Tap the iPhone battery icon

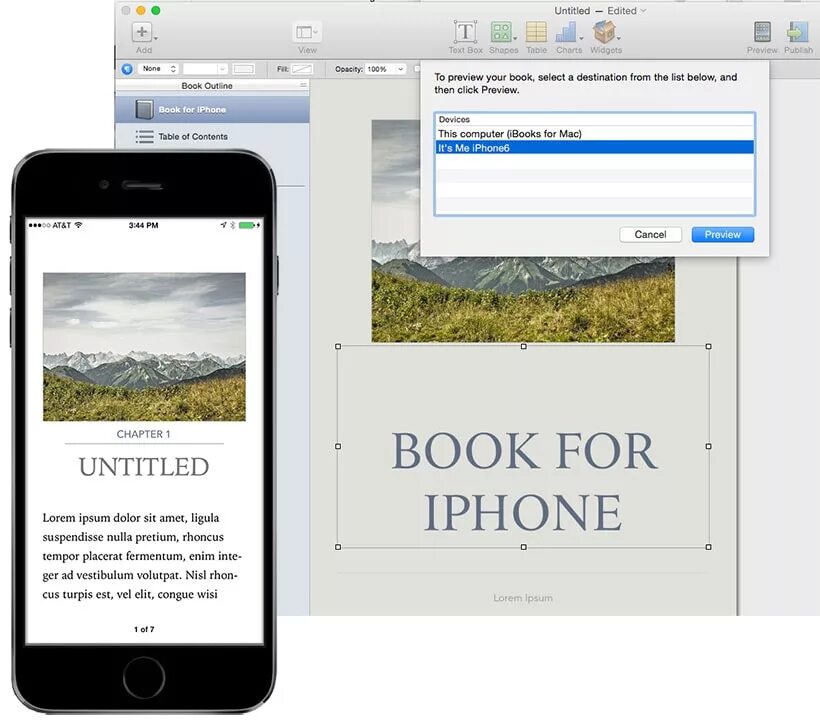[247, 225]
